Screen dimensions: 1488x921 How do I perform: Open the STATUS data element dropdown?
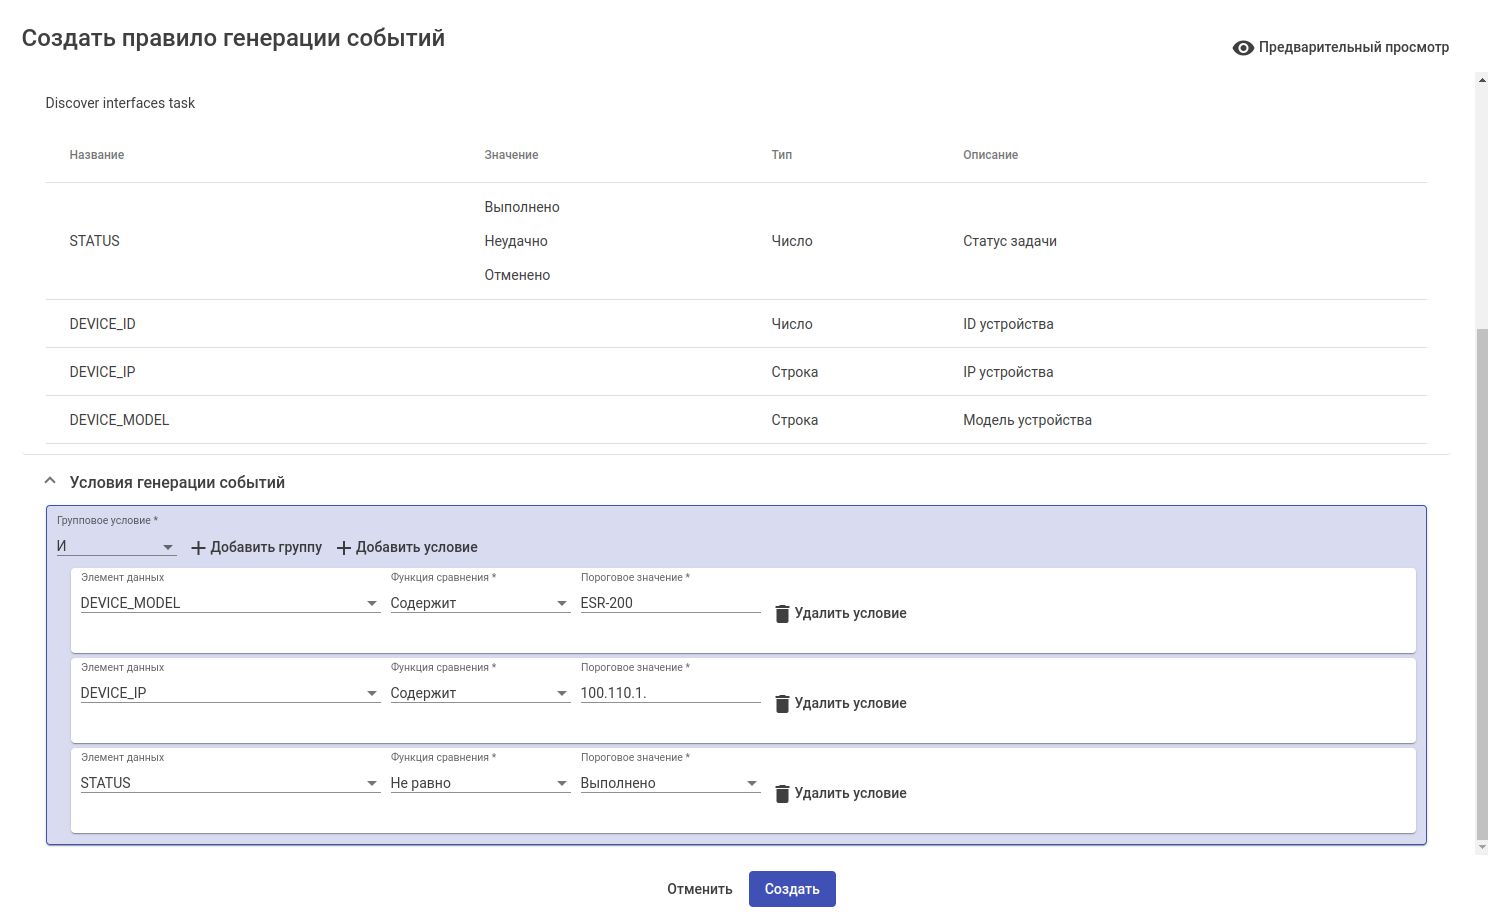pyautogui.click(x=228, y=783)
